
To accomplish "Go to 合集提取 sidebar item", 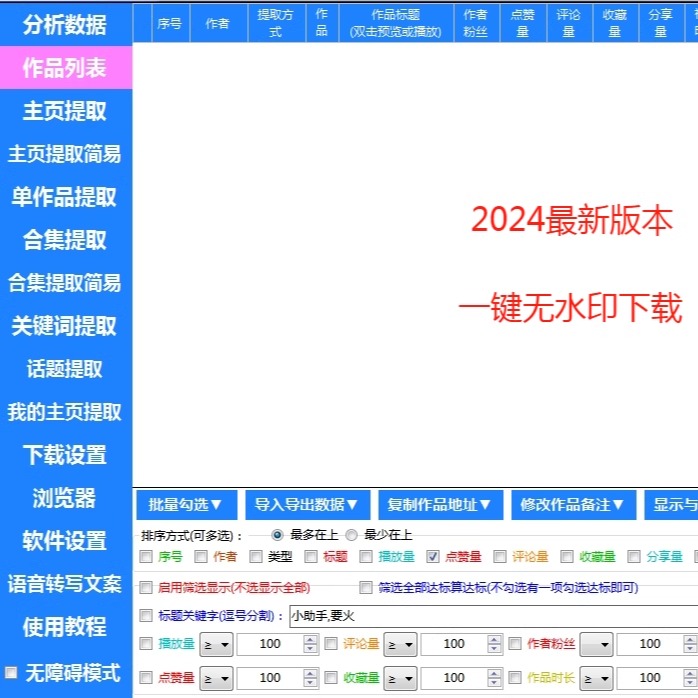I will (65, 240).
